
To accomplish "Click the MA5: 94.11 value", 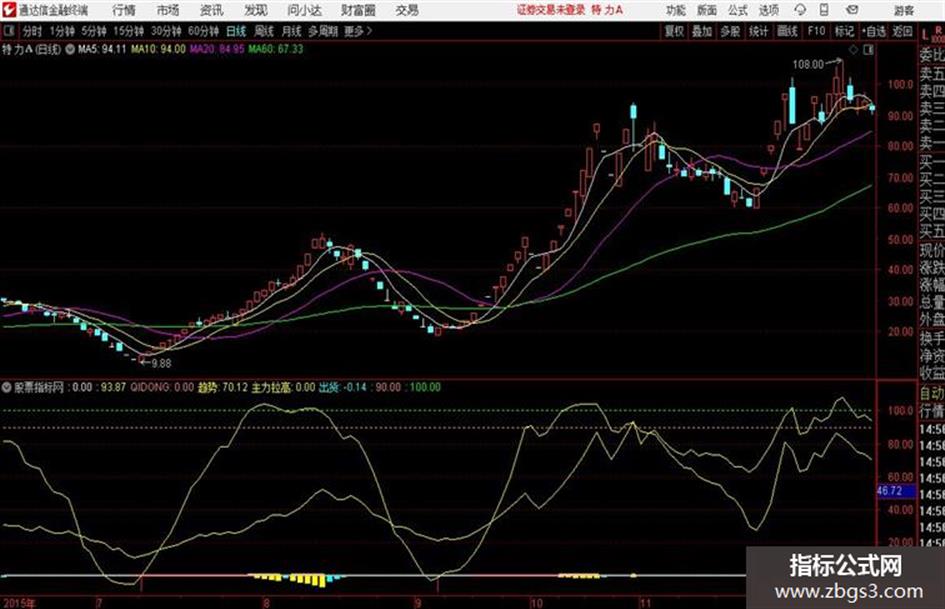I will pyautogui.click(x=102, y=49).
